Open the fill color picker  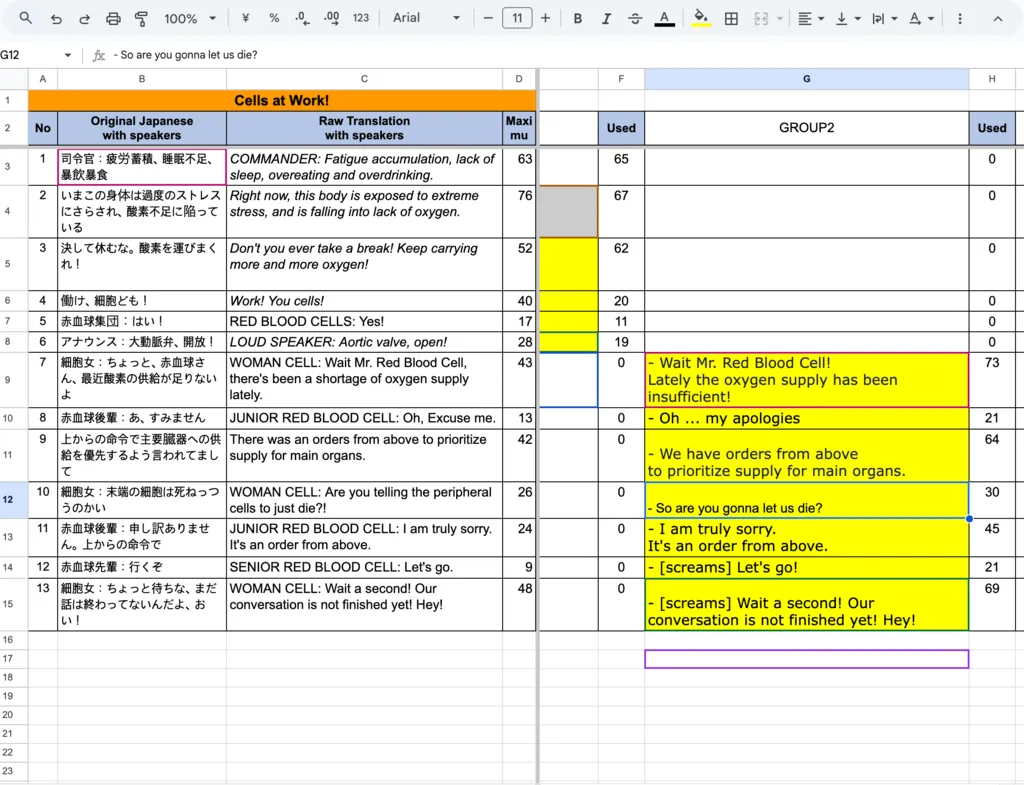coord(701,18)
